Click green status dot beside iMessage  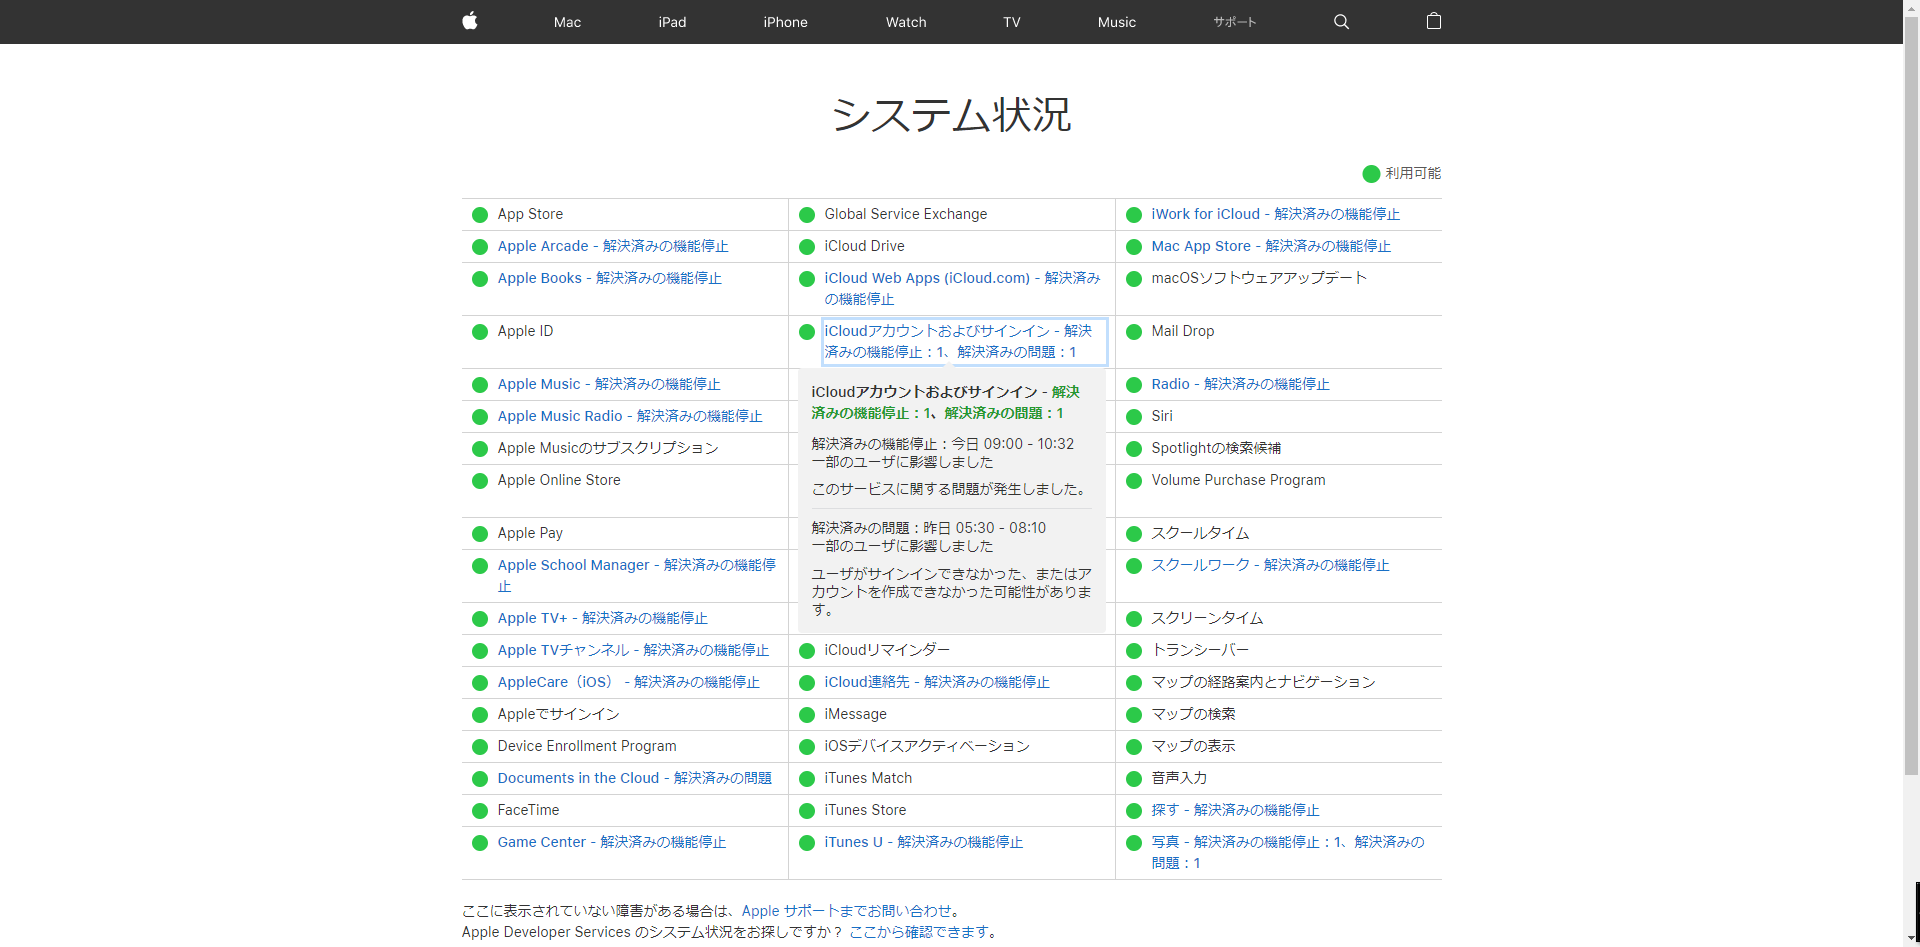point(807,715)
